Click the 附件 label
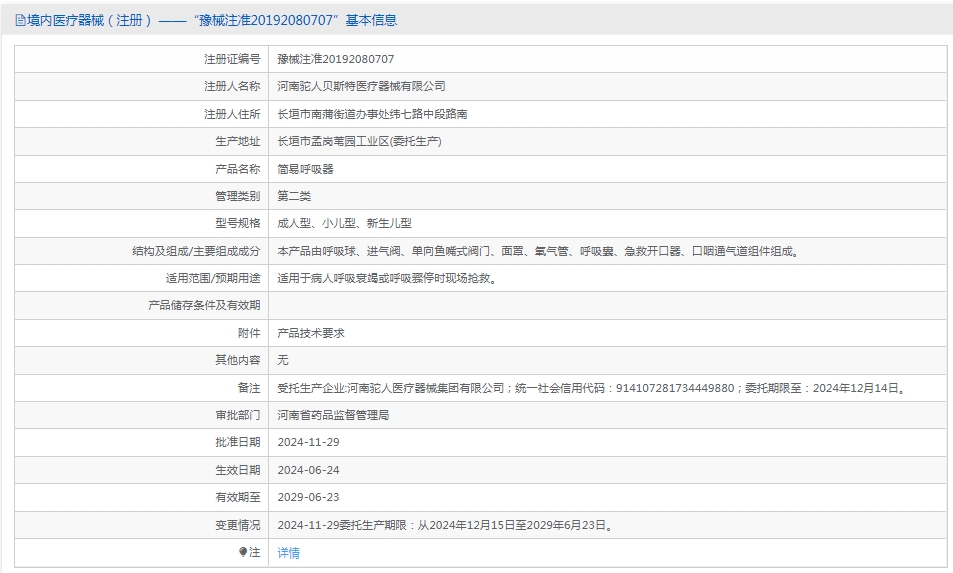This screenshot has width=953, height=573. coord(249,333)
